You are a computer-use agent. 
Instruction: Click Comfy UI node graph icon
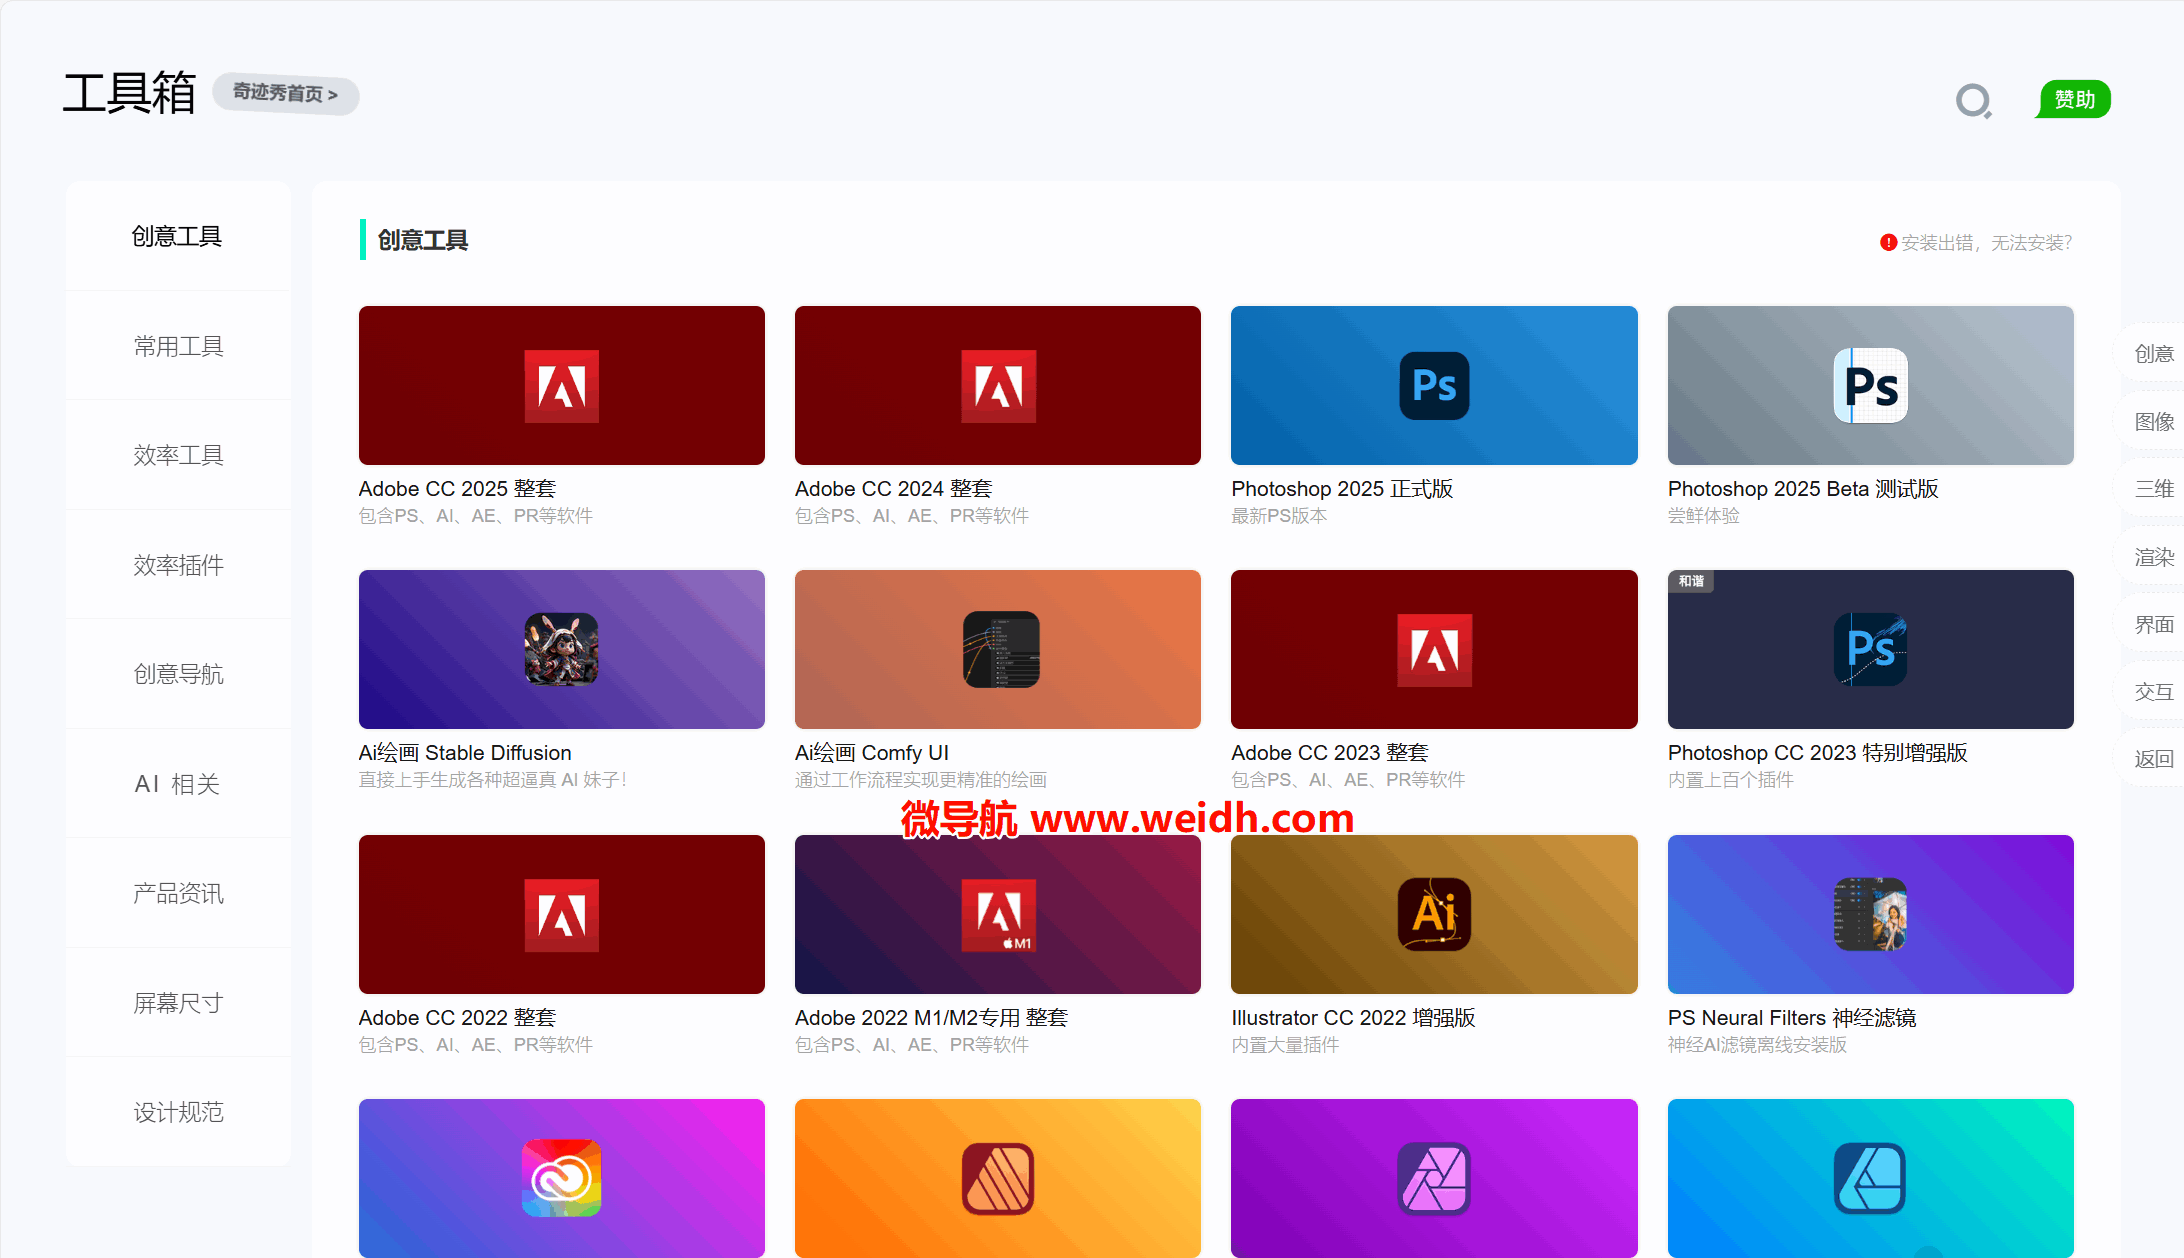click(1001, 650)
